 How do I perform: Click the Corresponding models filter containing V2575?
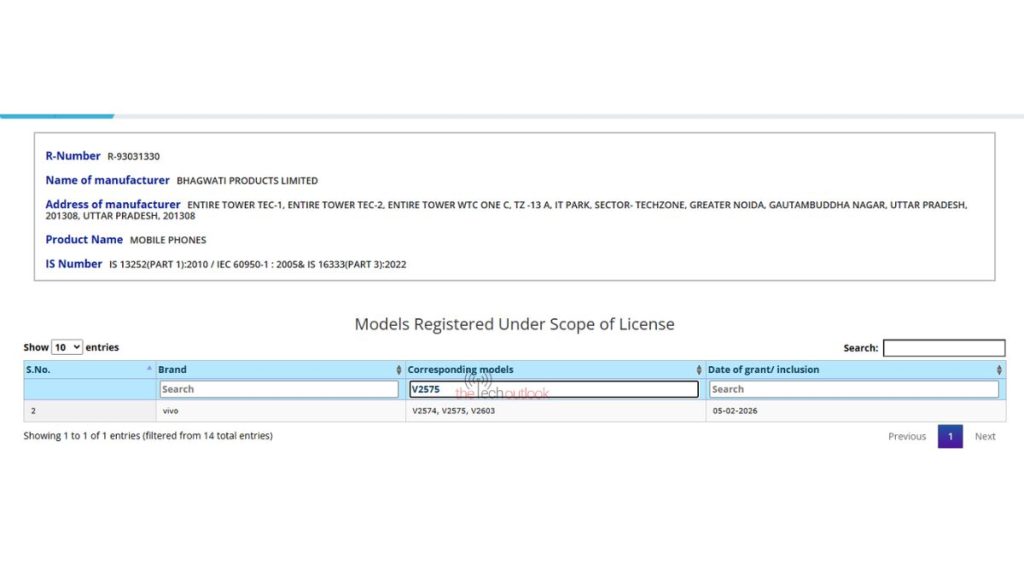(554, 389)
